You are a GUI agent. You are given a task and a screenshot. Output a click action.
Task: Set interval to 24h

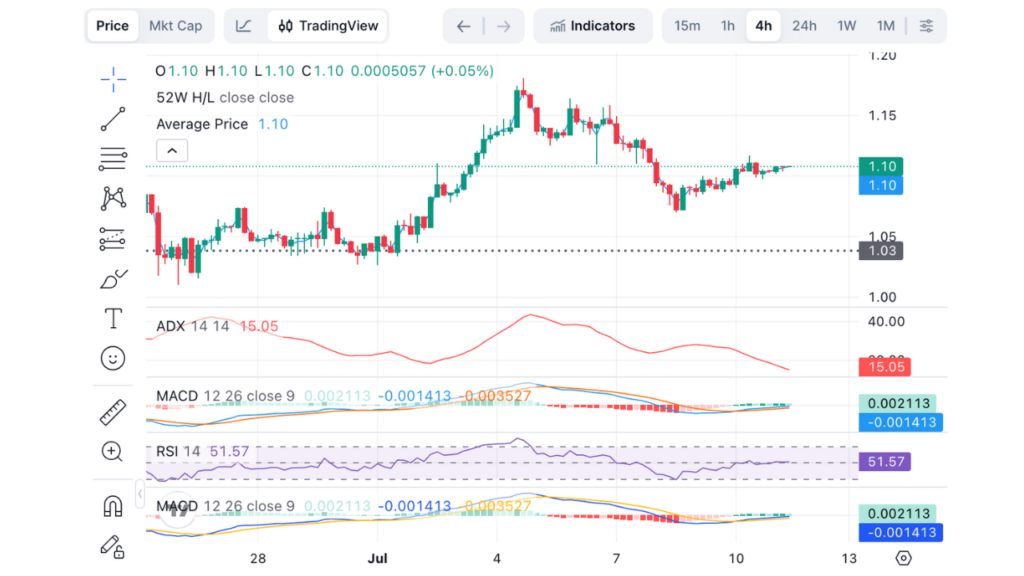pos(804,26)
